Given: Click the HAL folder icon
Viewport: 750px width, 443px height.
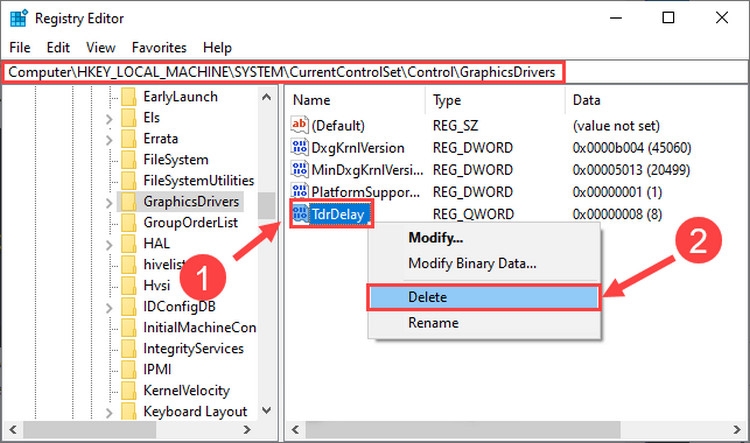Looking at the screenshot, I should point(129,244).
